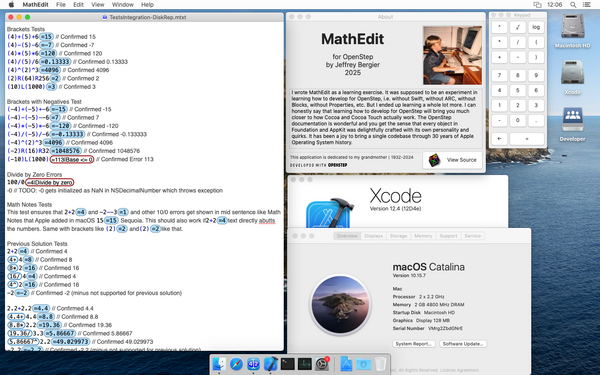The height and width of the screenshot is (375, 600).
Task: Open the Apple menu
Action: (11, 5)
